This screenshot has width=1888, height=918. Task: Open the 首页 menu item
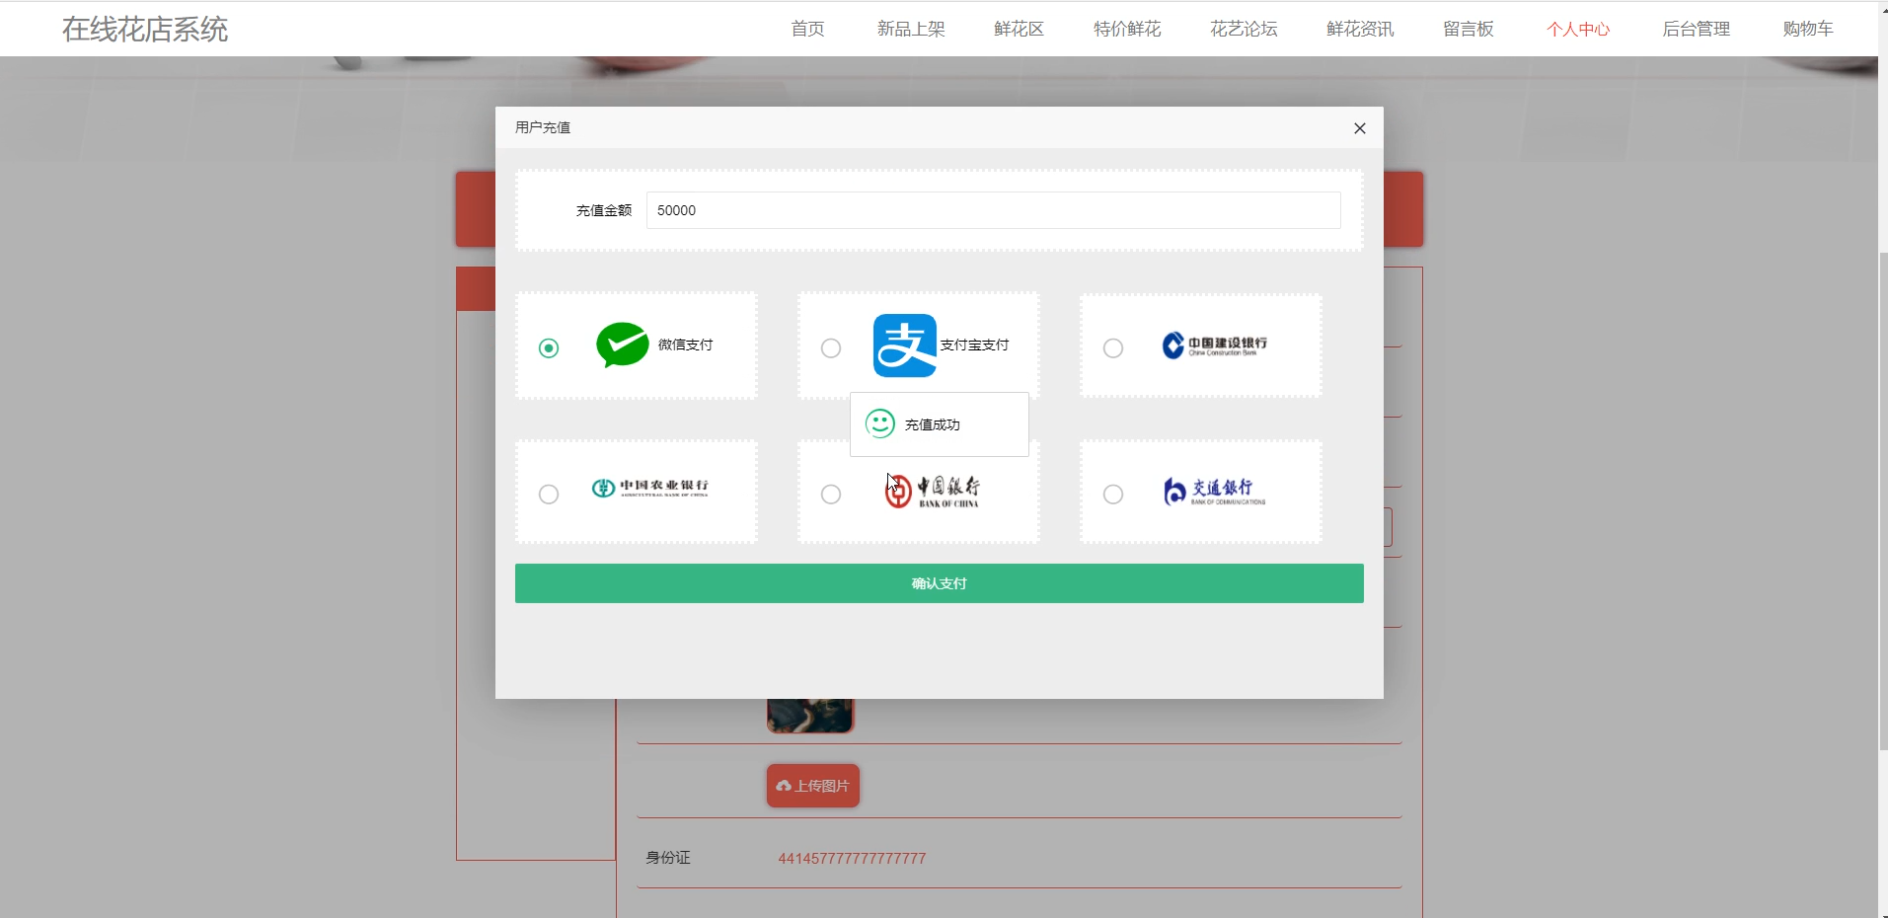click(x=807, y=29)
